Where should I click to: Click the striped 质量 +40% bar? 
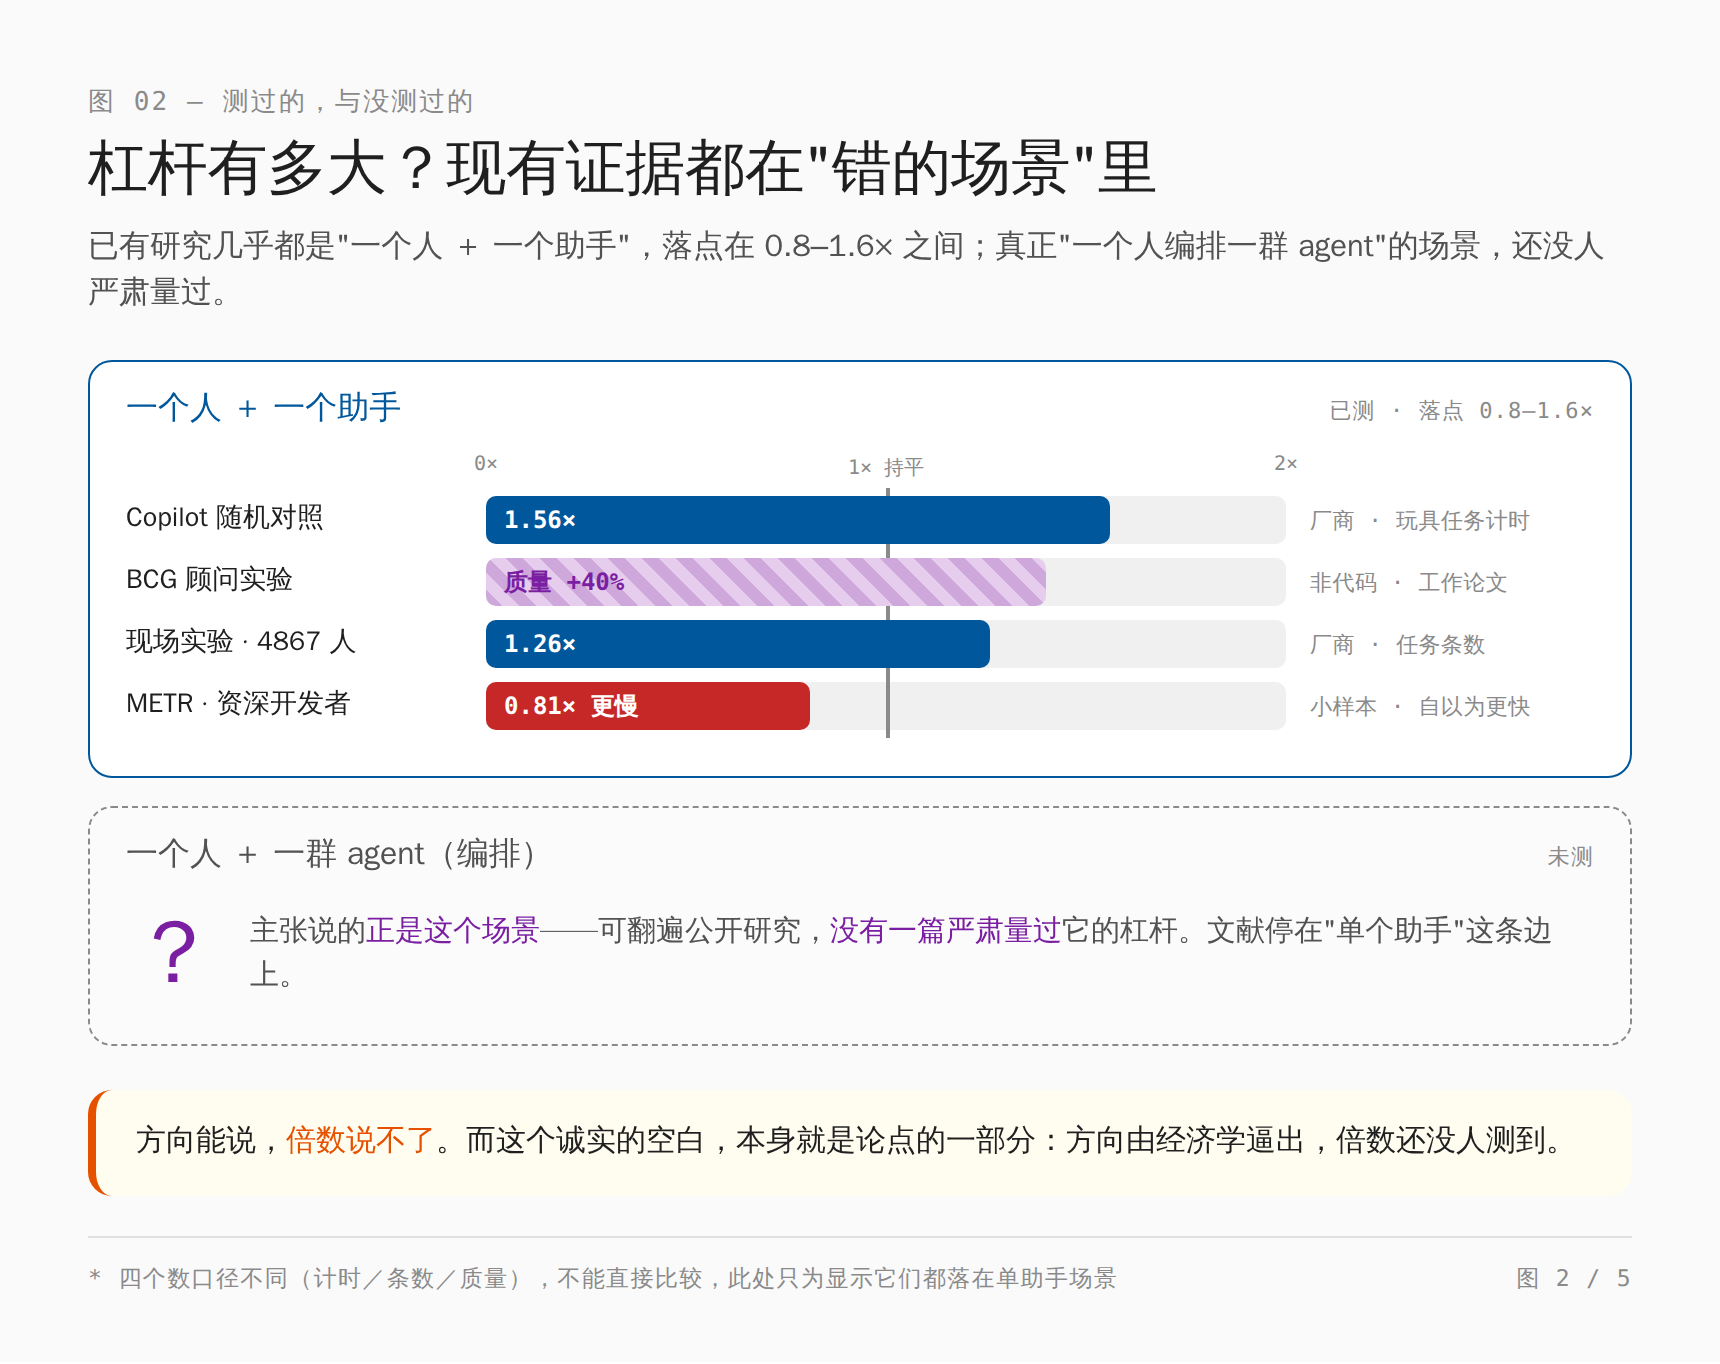tap(765, 582)
